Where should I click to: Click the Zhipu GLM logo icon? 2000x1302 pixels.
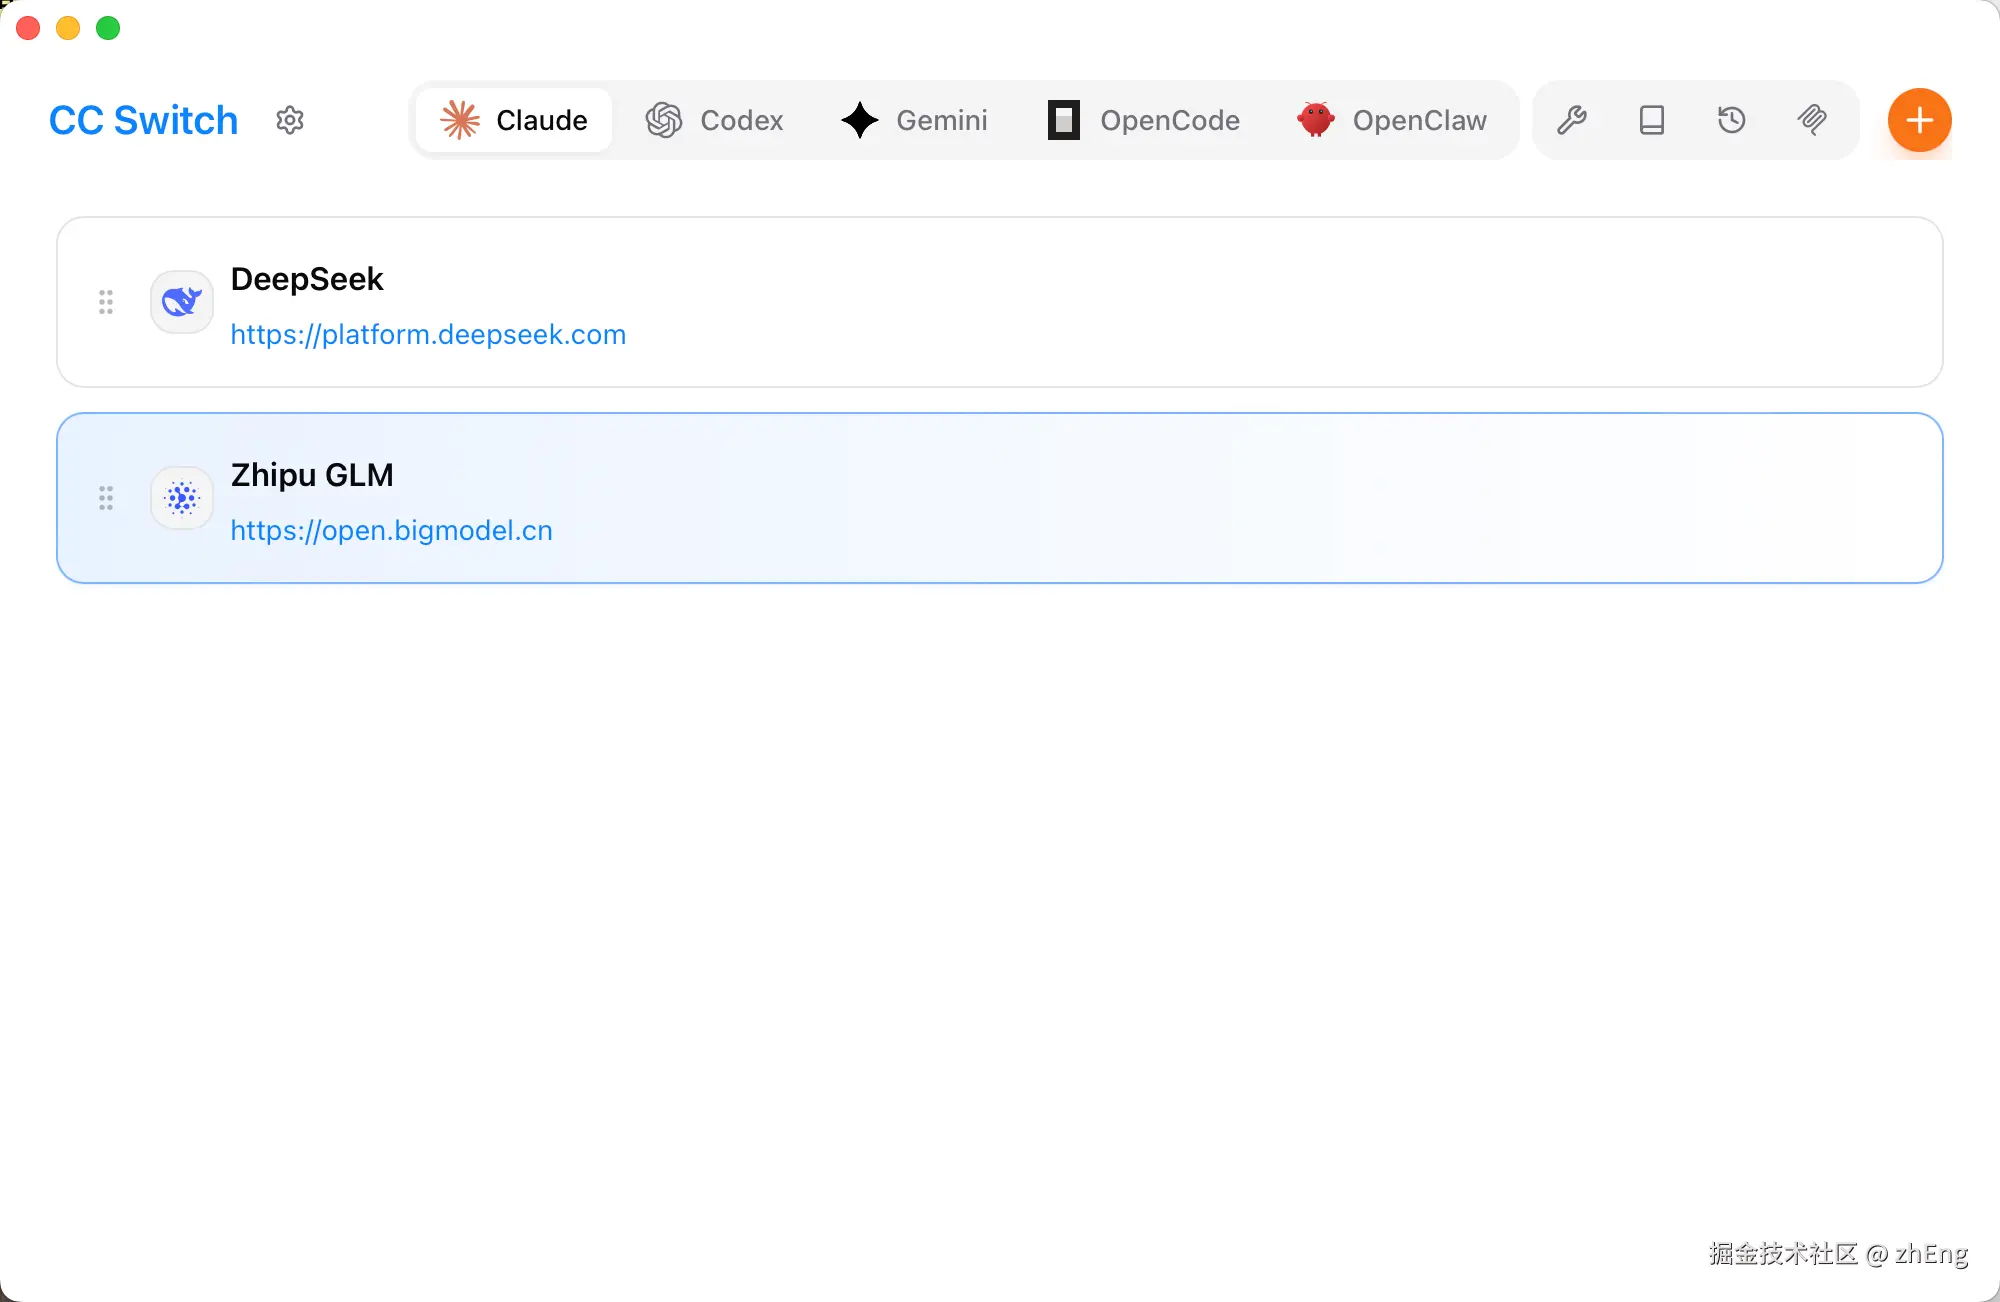[182, 497]
